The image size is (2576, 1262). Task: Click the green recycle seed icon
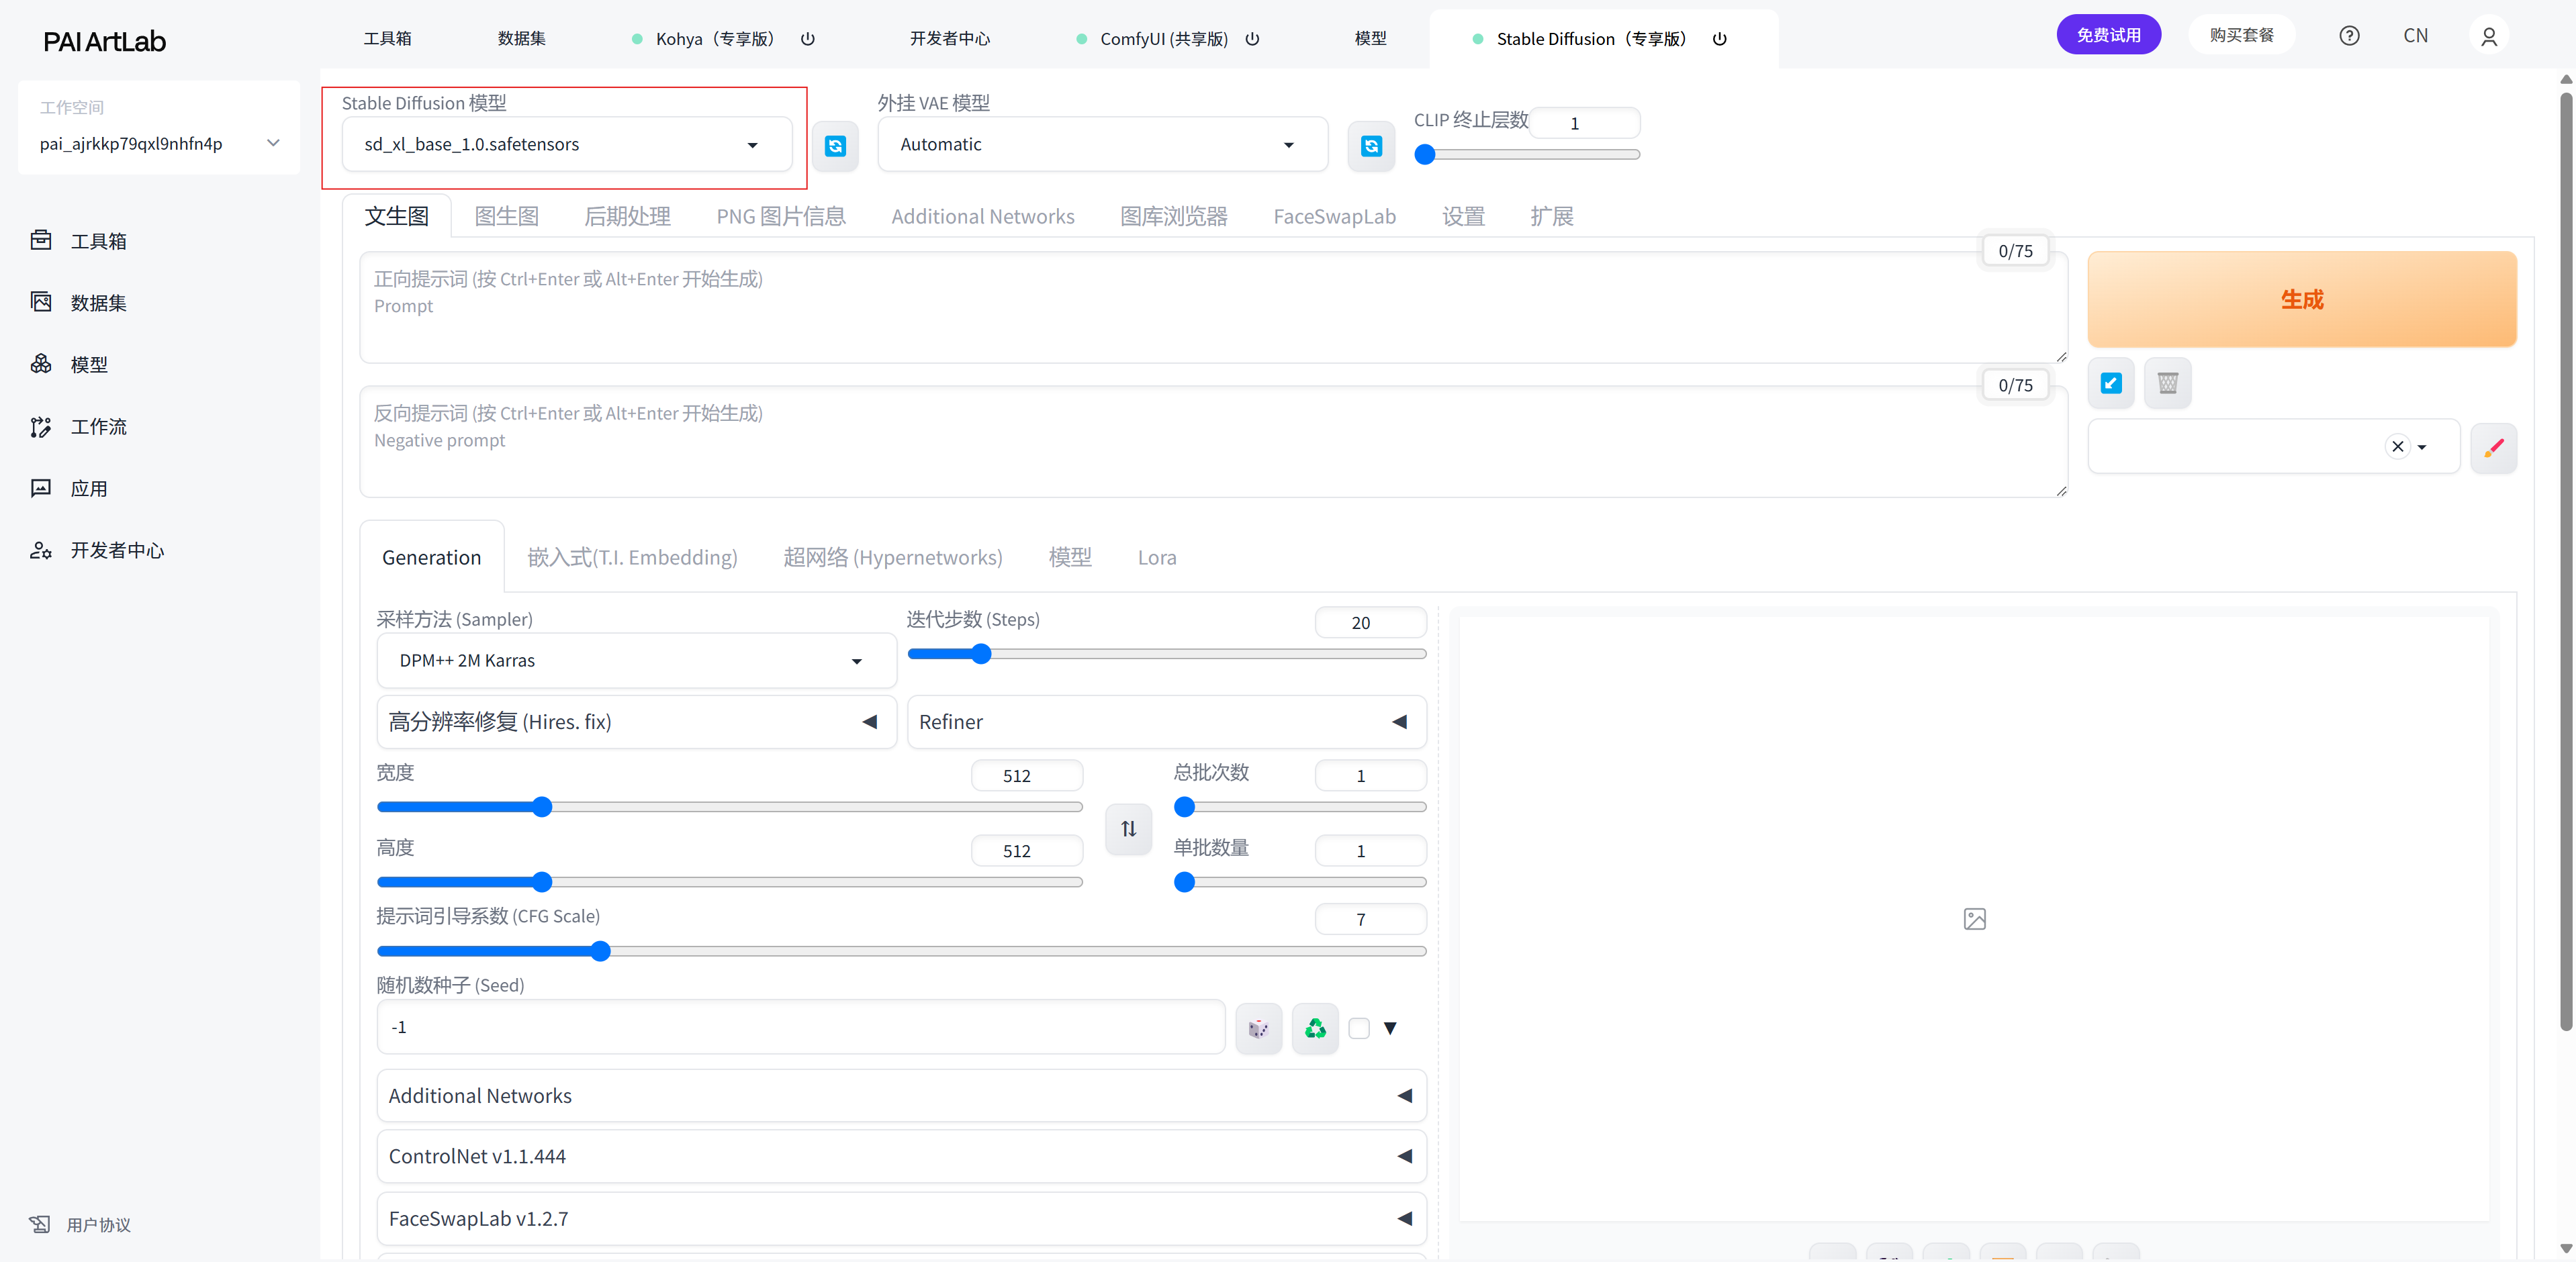[1315, 1028]
